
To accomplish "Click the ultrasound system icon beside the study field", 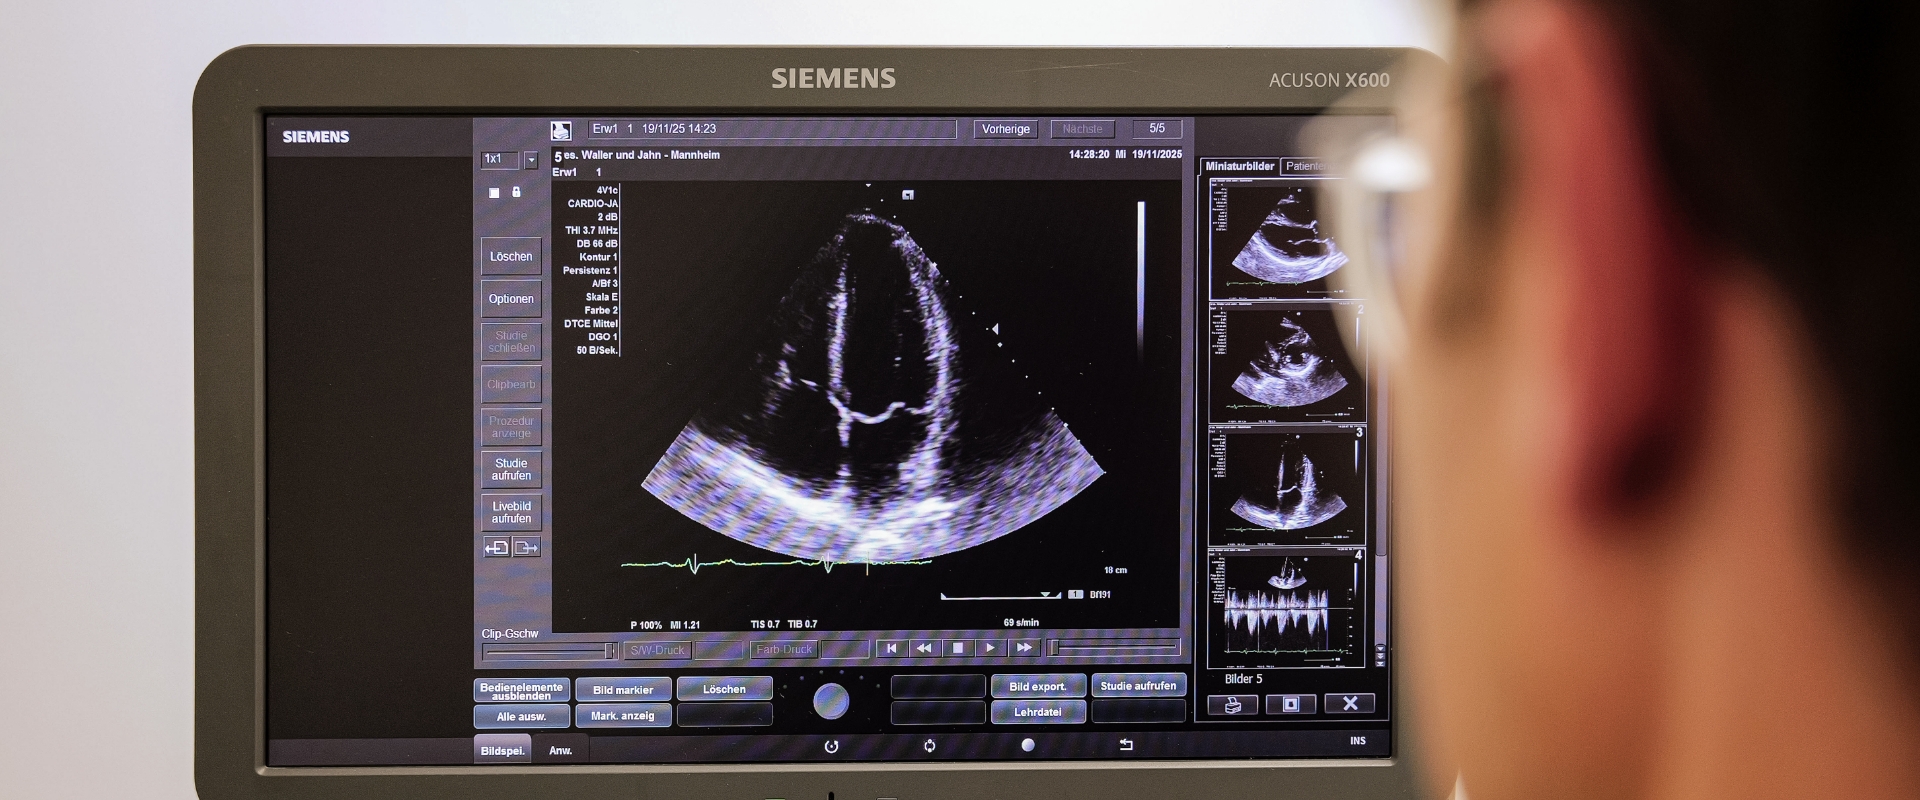I will (561, 130).
